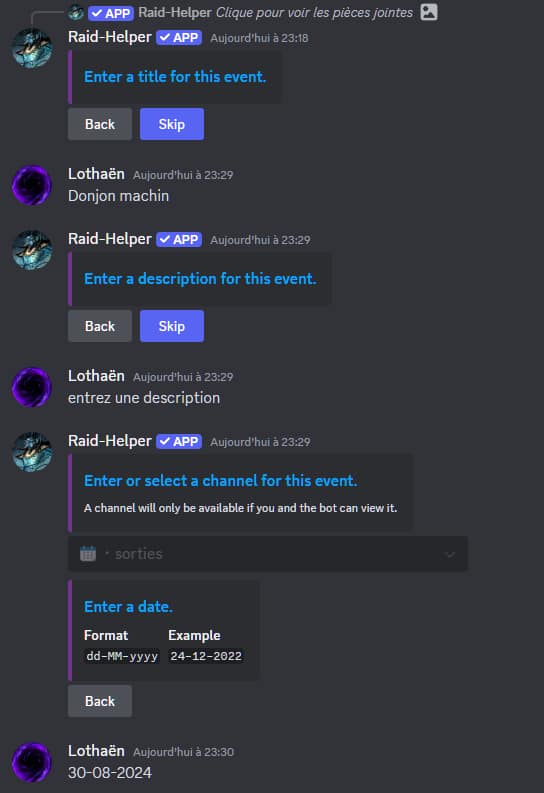Open Lothaën's avatar beside entrez une description
This screenshot has height=793, width=544.
click(32, 387)
